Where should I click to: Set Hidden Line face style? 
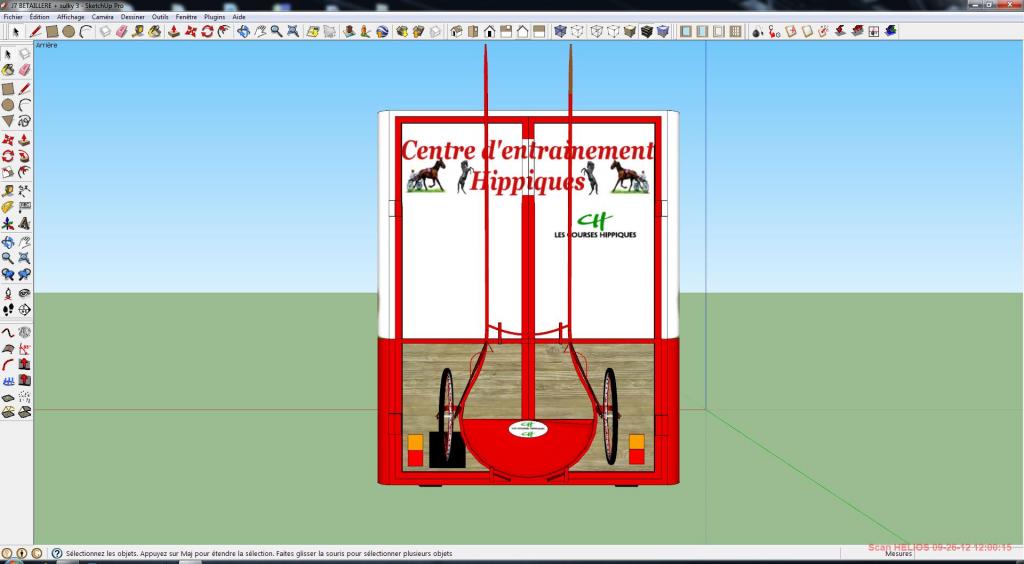click(613, 31)
